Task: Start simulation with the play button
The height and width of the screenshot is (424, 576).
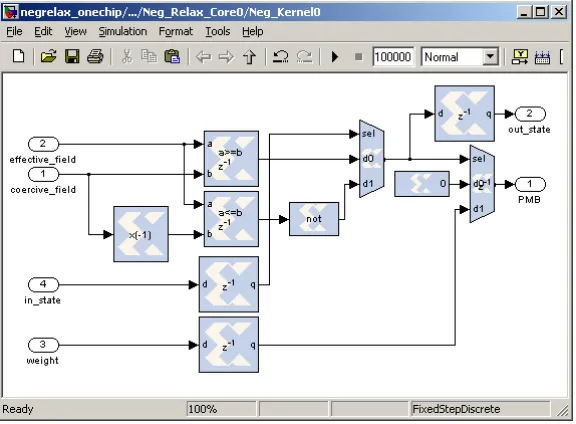Action: [335, 57]
